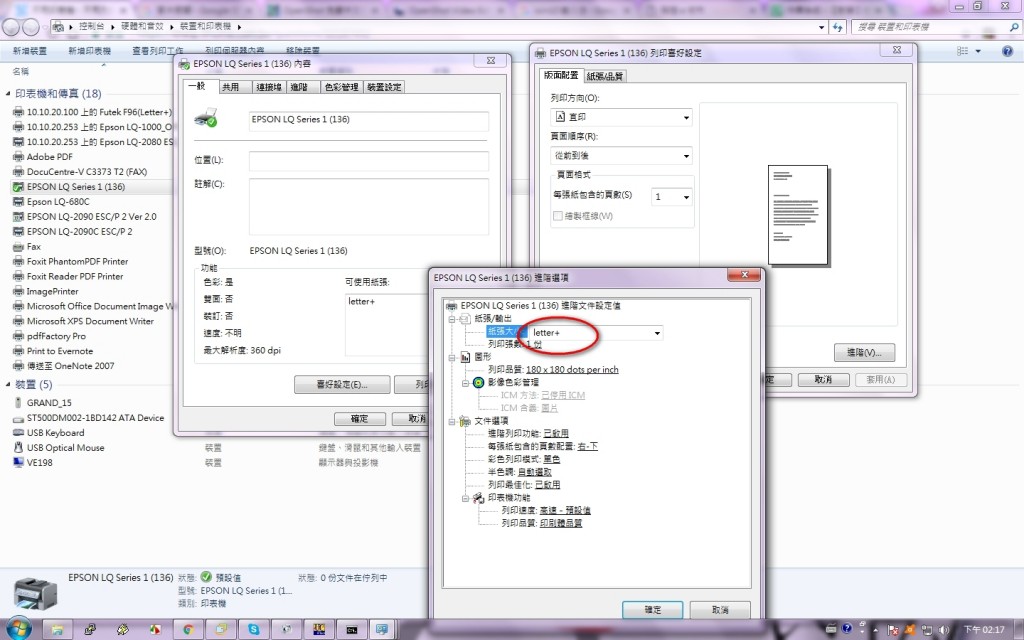The width and height of the screenshot is (1024, 640).
Task: Click the pdfFactory Pro printer icon
Action: pos(18,336)
